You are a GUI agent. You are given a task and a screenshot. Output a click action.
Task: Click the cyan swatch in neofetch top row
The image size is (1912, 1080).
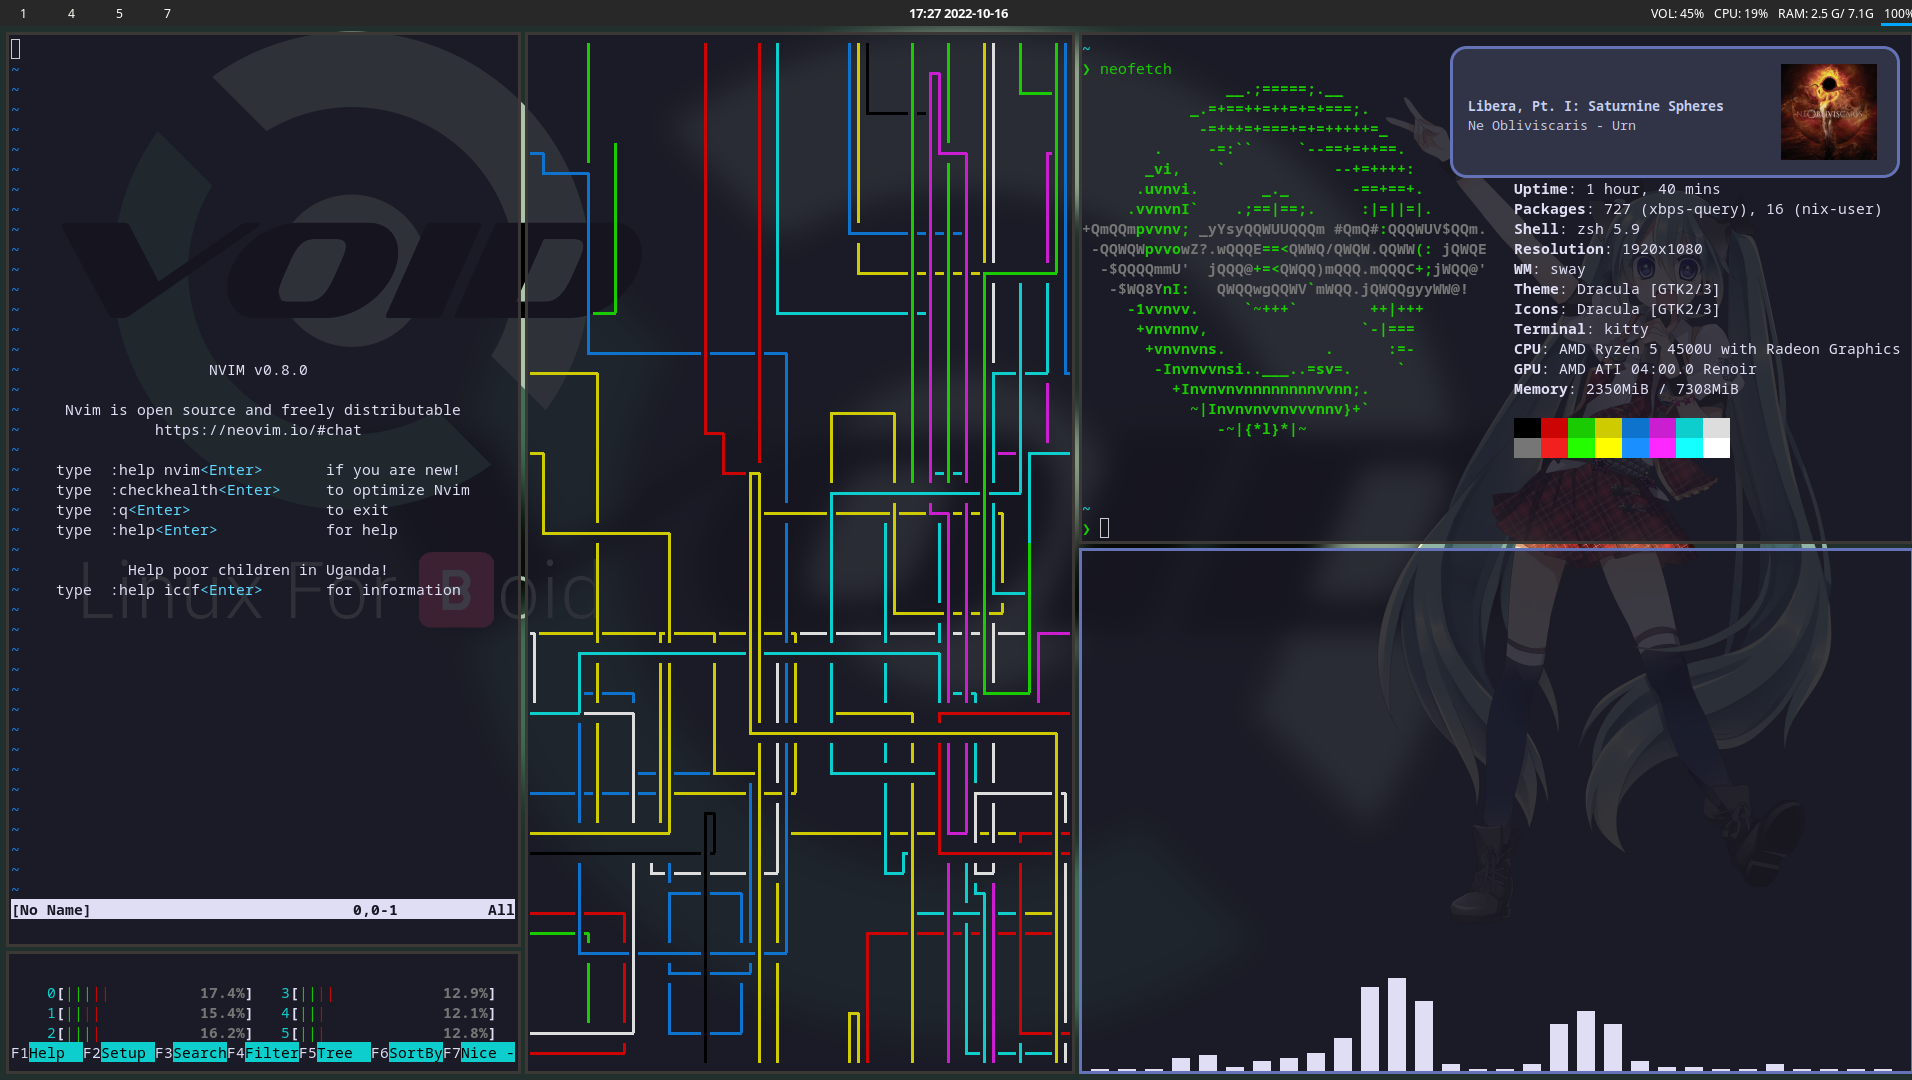pyautogui.click(x=1689, y=428)
